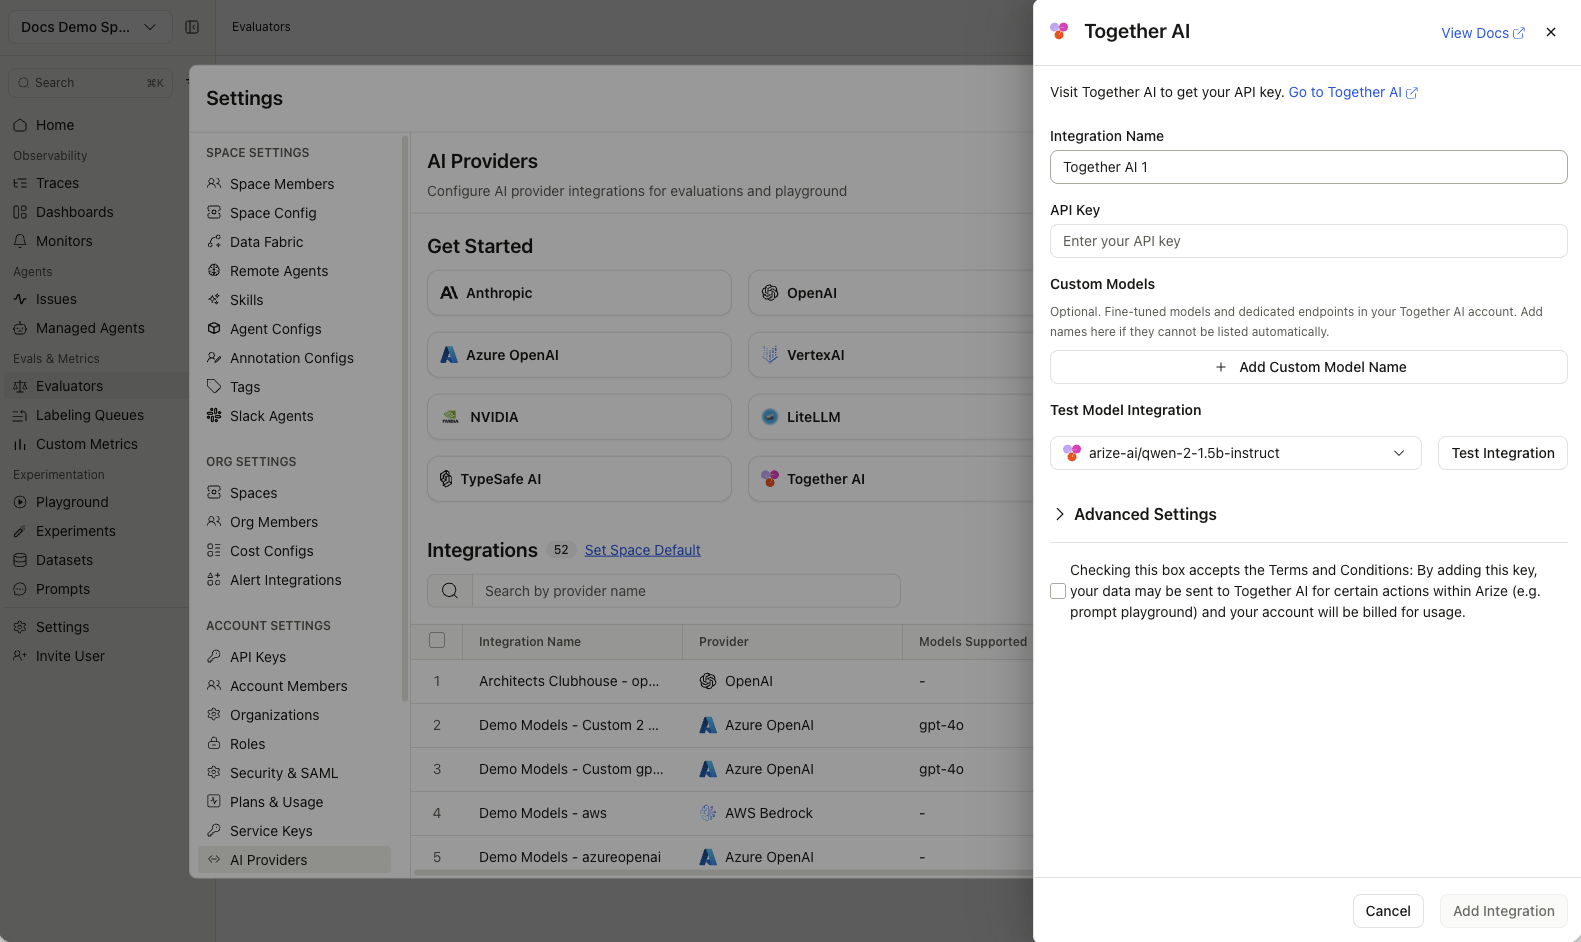Click the search magnifier icon for integrations
Screen dimensions: 1581x942
click(450, 591)
